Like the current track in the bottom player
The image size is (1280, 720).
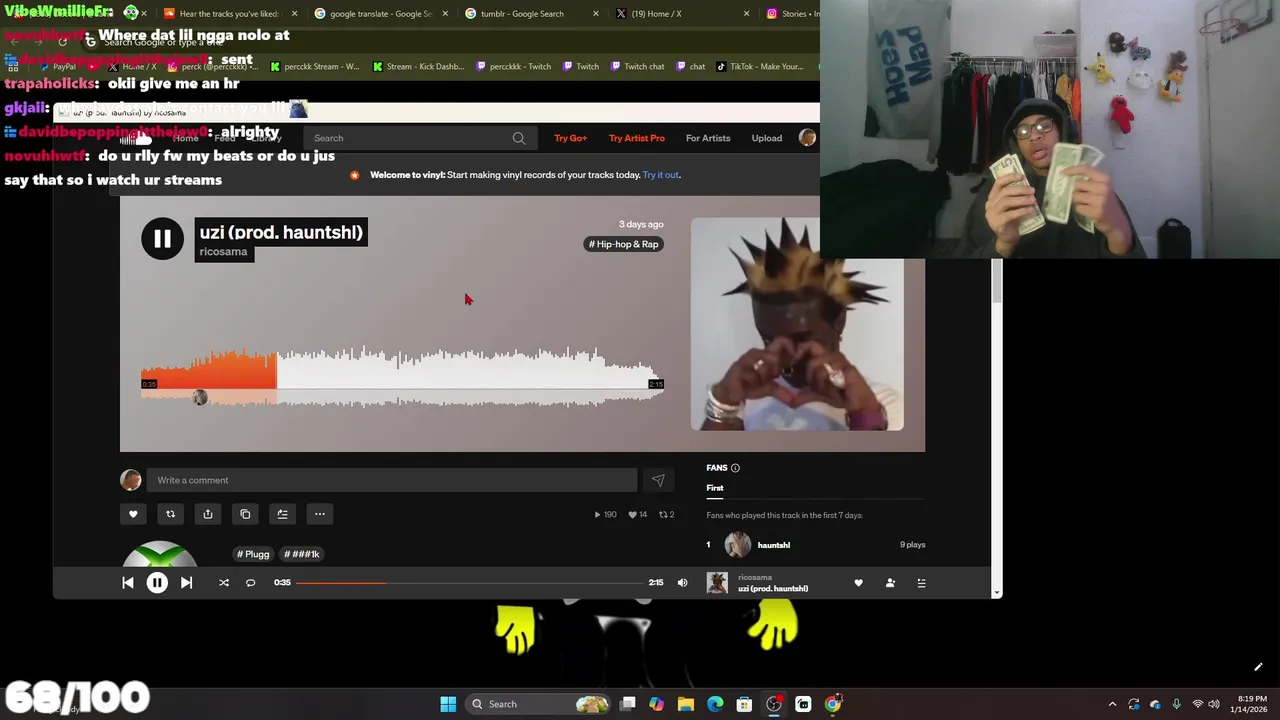(858, 583)
